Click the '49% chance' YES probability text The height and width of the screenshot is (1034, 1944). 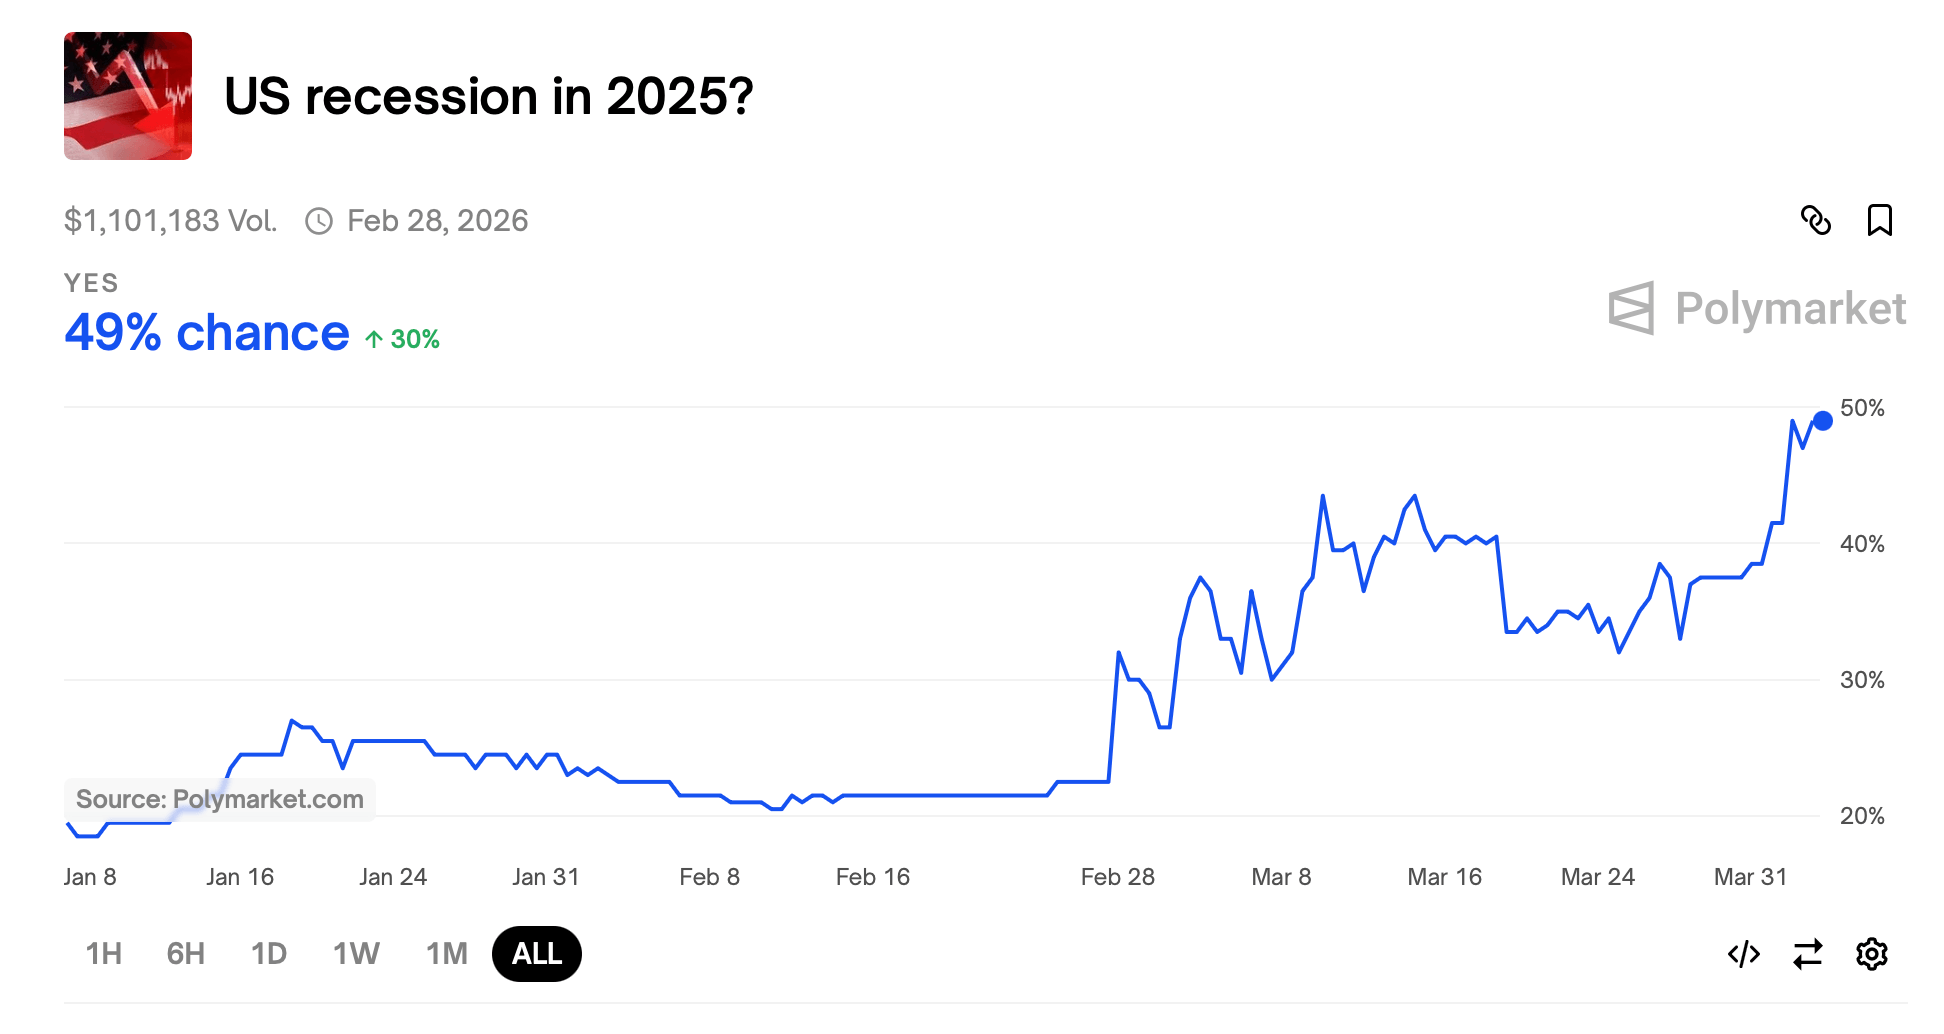point(205,333)
